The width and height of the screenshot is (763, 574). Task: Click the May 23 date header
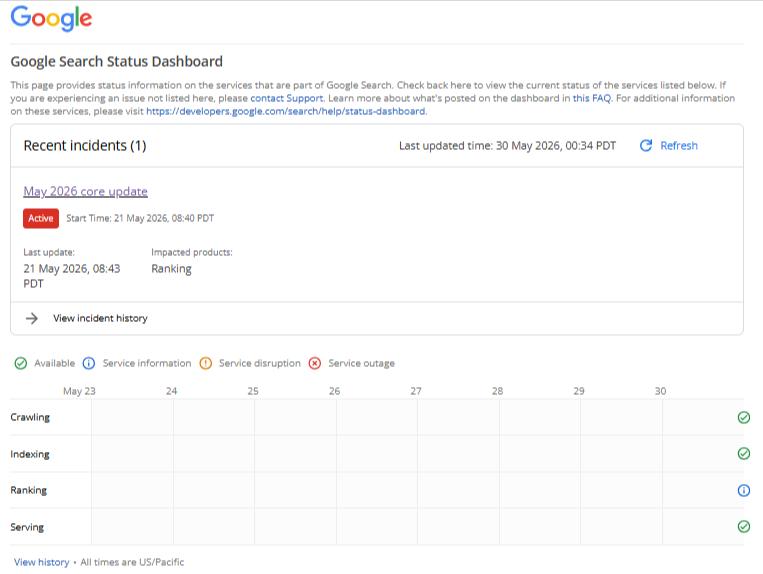(x=79, y=391)
